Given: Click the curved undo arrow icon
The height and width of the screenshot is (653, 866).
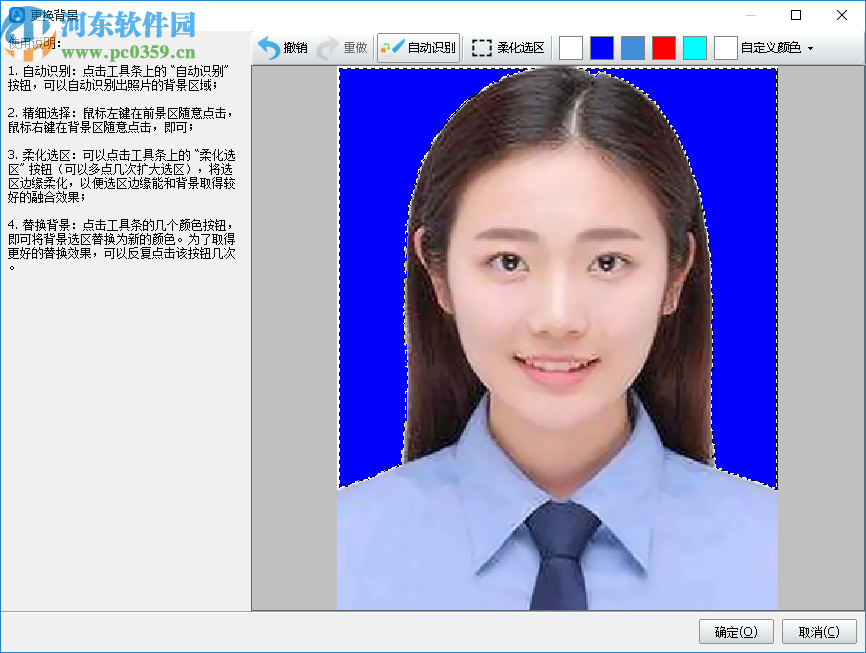Looking at the screenshot, I should (x=270, y=47).
